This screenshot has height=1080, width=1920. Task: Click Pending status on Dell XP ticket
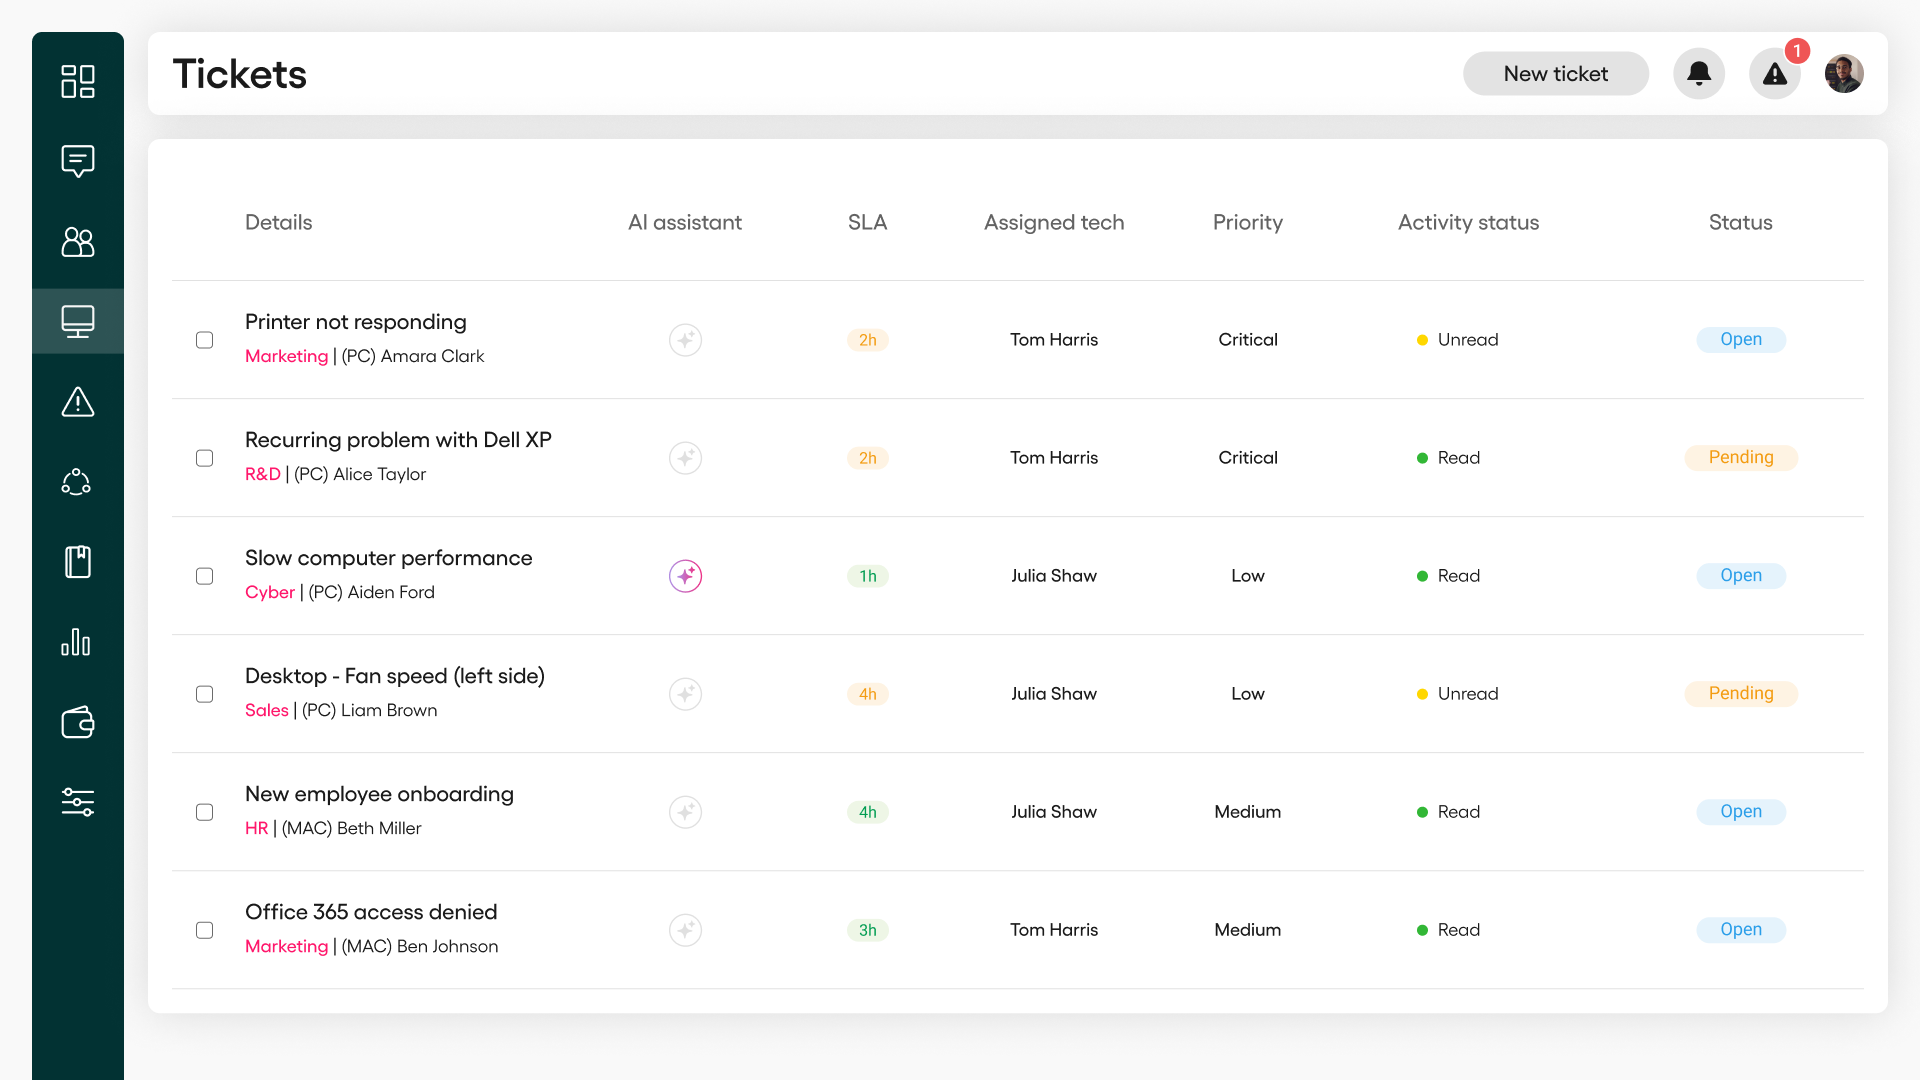pos(1740,458)
